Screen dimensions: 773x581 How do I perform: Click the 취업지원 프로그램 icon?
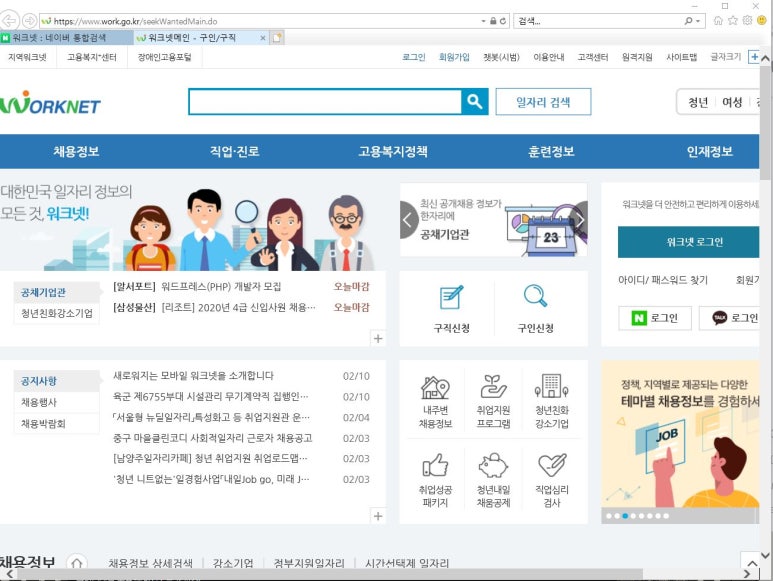pos(493,387)
